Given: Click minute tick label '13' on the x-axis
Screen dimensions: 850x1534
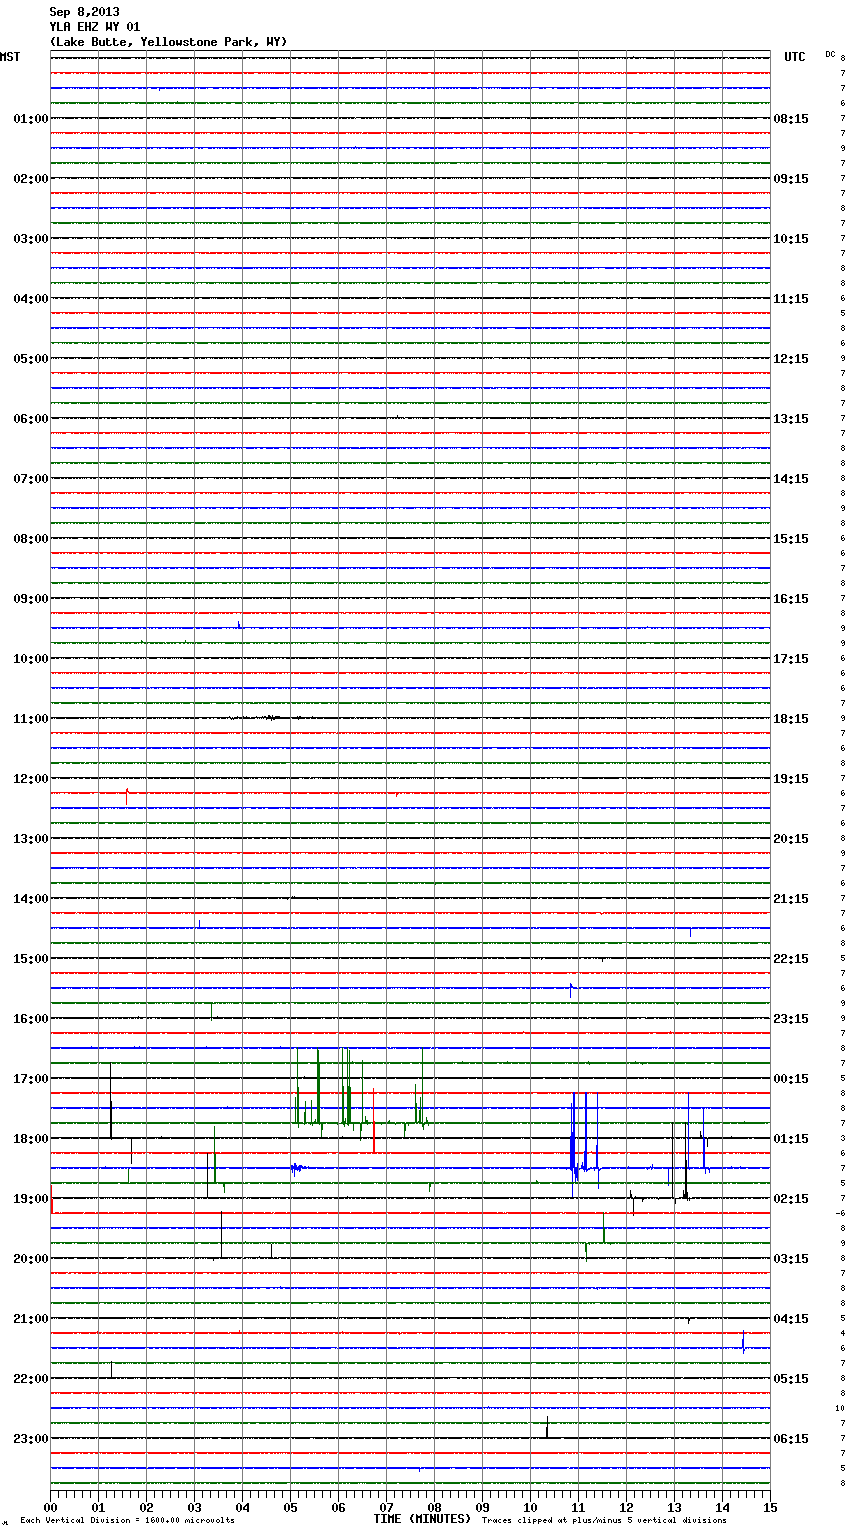Looking at the screenshot, I should [x=674, y=1507].
